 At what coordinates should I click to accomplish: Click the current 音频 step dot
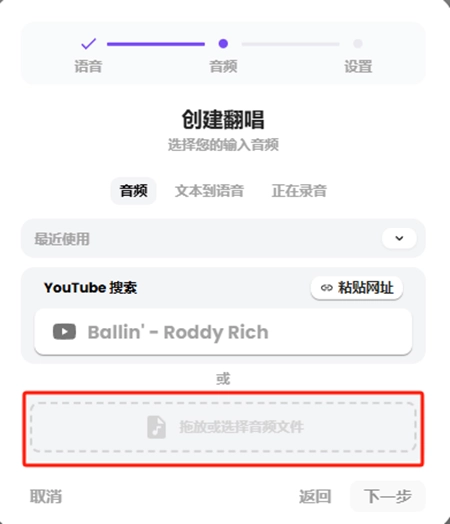[223, 43]
